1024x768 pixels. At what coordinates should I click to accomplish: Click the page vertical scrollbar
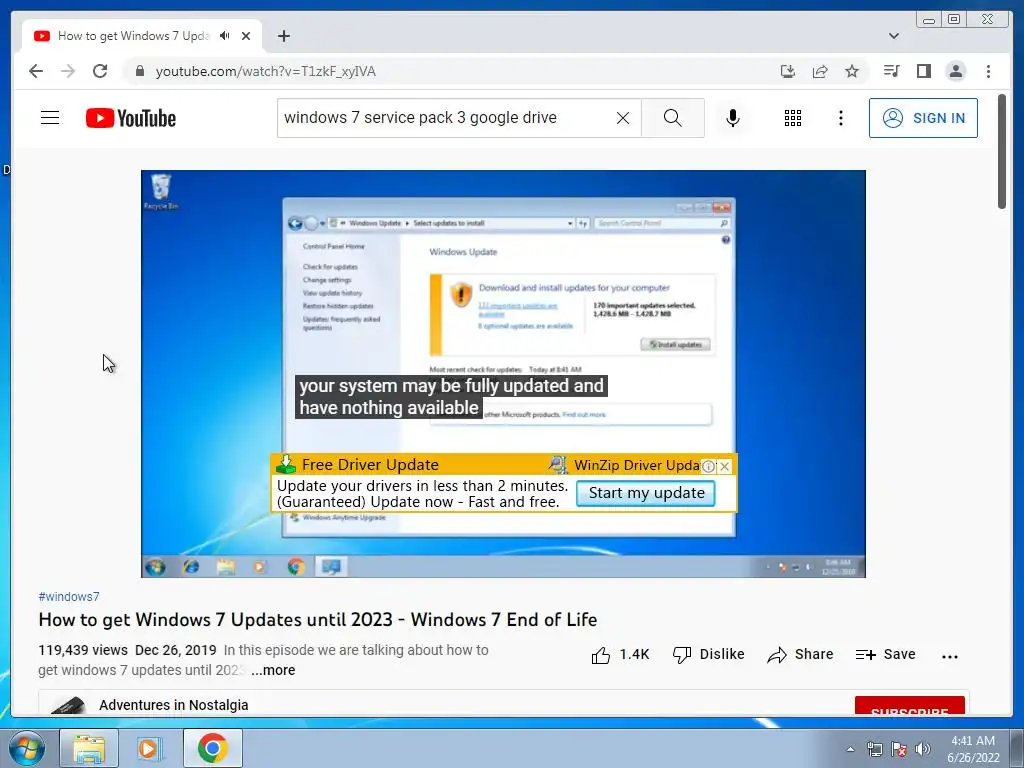click(1002, 151)
